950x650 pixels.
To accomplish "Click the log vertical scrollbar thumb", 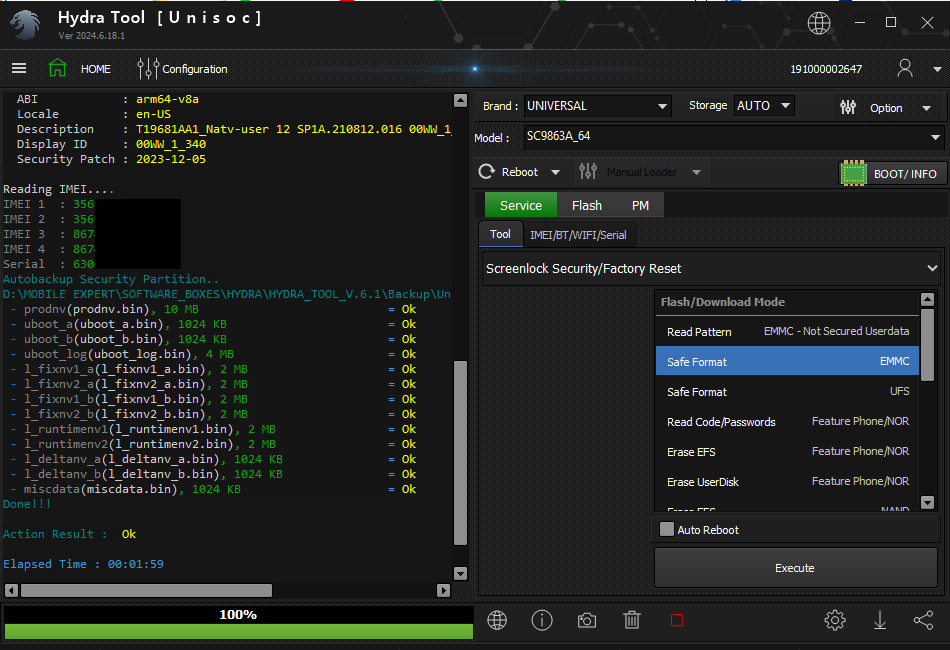I will [x=460, y=453].
